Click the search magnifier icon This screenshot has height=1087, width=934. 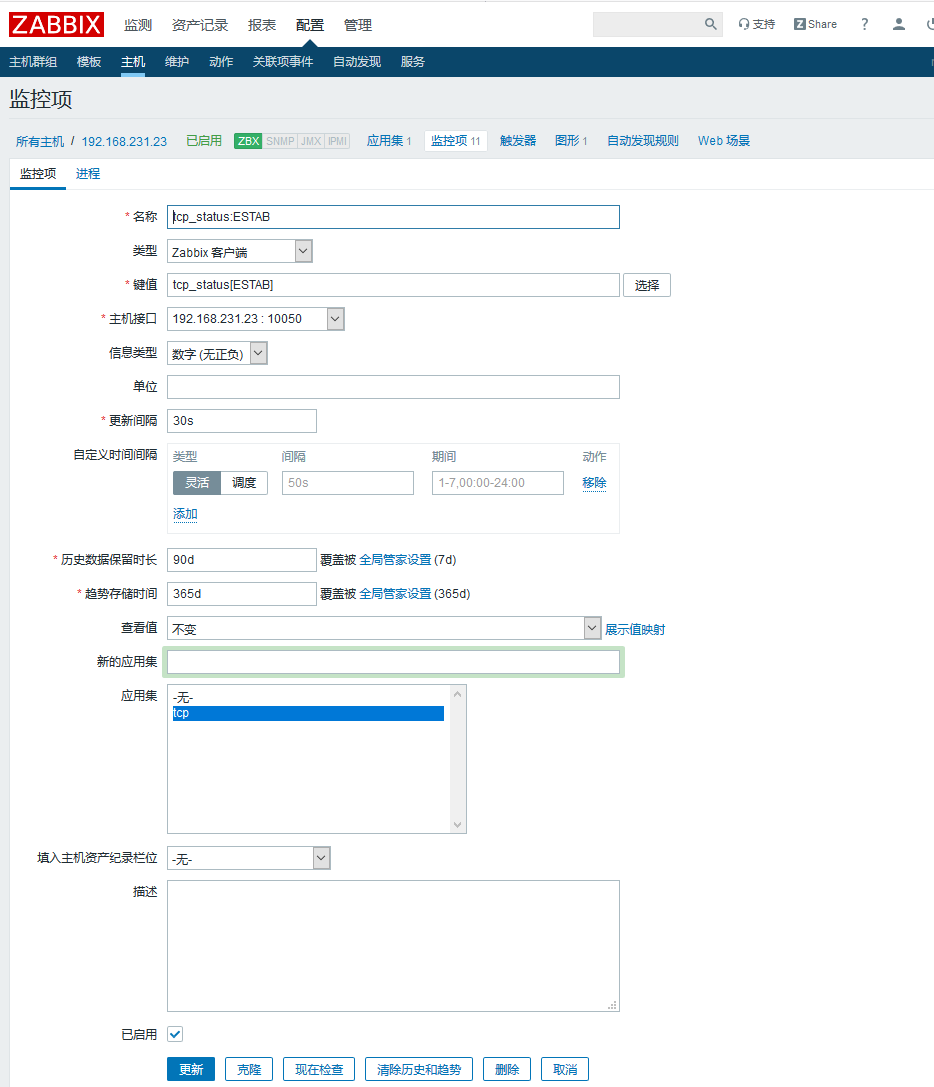pyautogui.click(x=713, y=23)
